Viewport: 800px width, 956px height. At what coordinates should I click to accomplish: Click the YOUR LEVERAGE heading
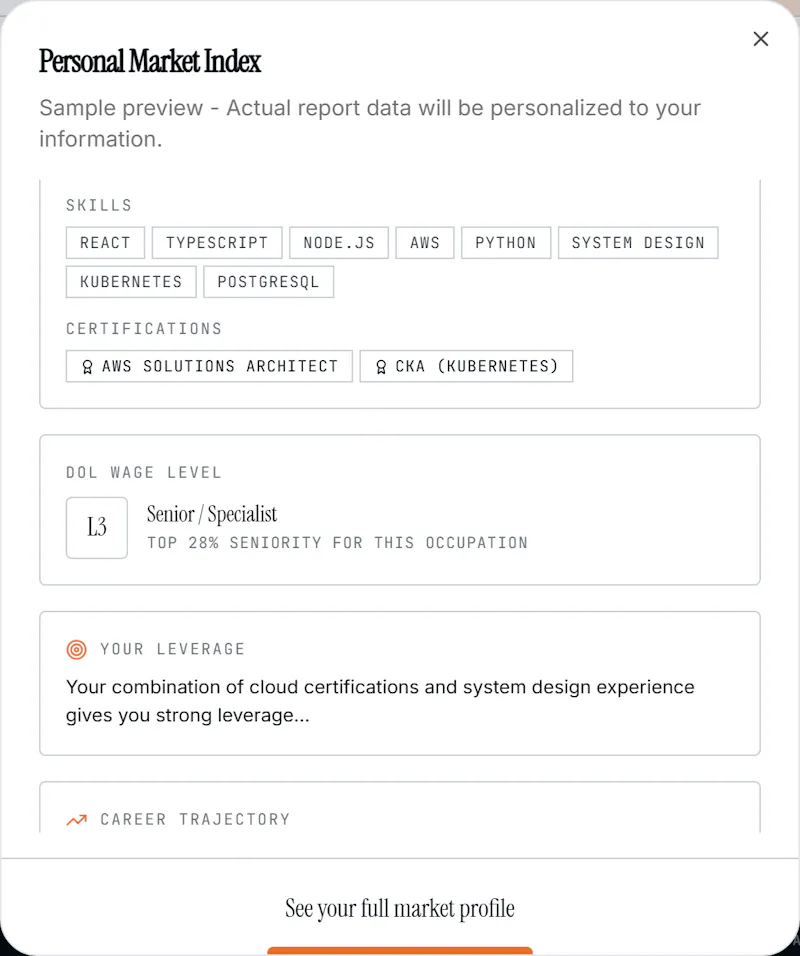coord(173,649)
